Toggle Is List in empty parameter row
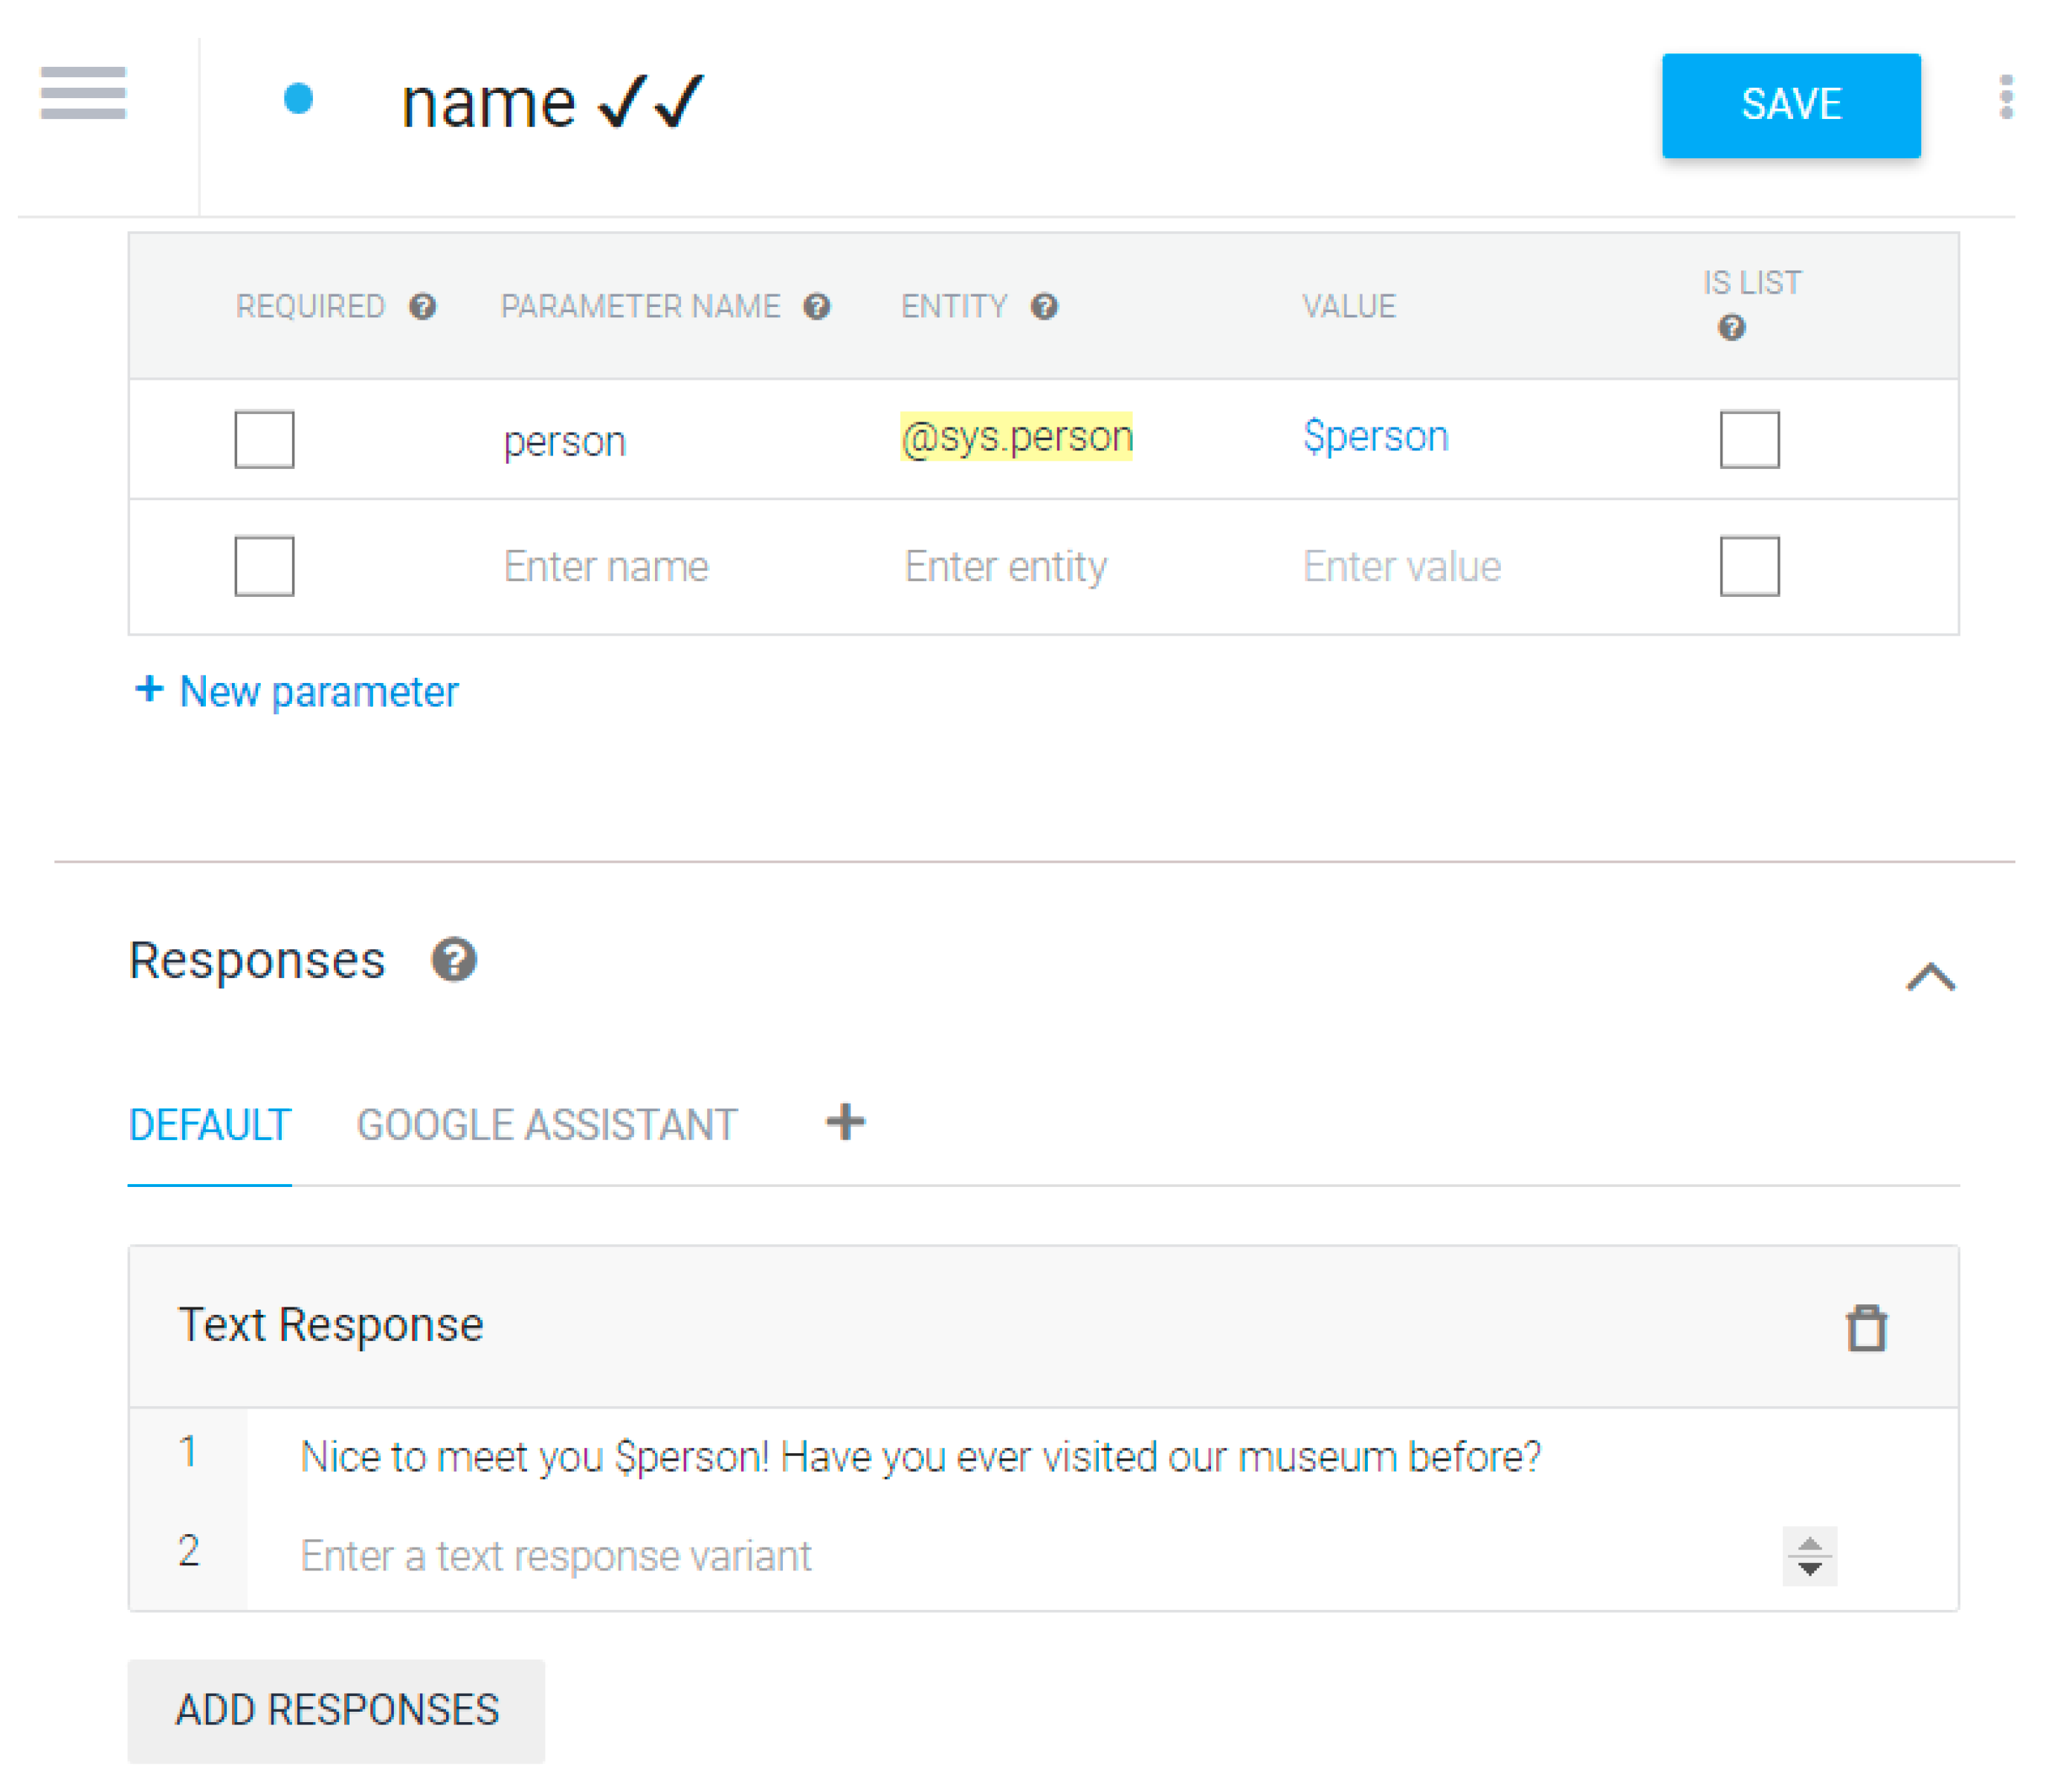2063x1792 pixels. pyautogui.click(x=1749, y=566)
